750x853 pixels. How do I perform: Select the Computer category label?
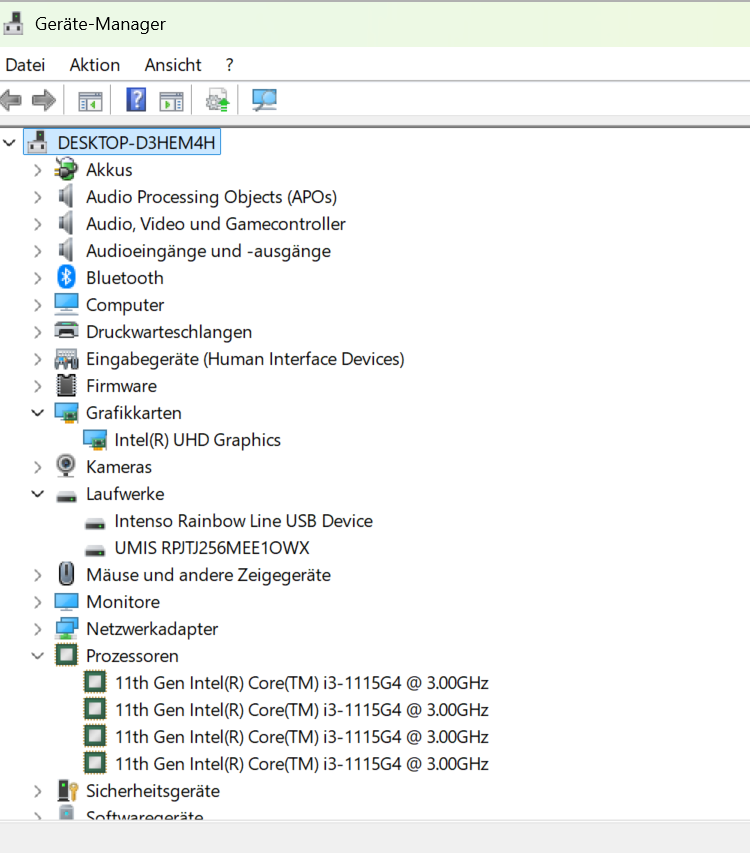point(125,305)
